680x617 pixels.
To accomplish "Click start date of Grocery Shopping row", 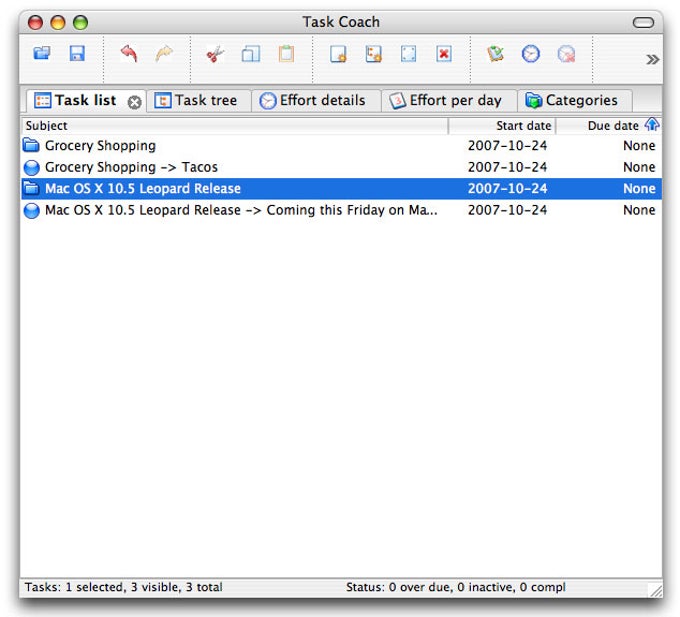I will click(507, 146).
